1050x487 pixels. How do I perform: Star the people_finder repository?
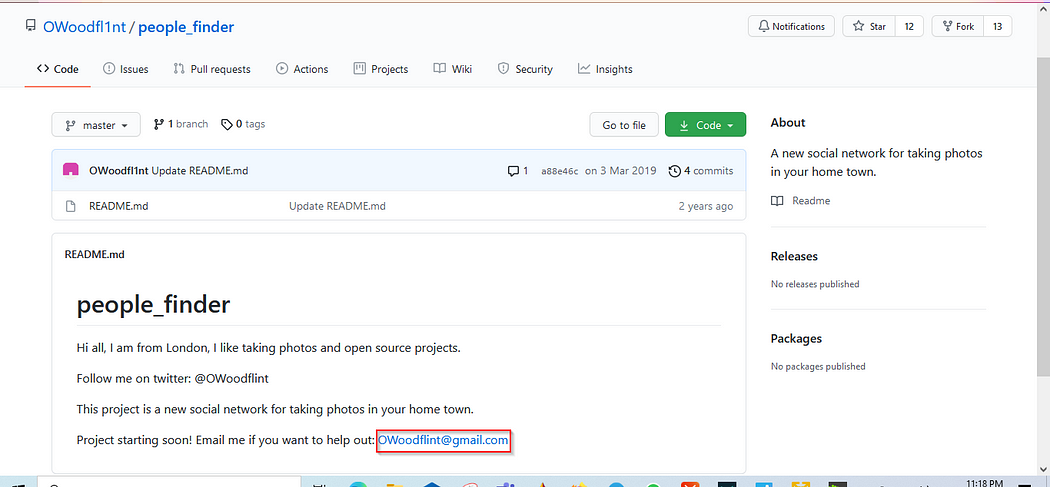coord(869,26)
